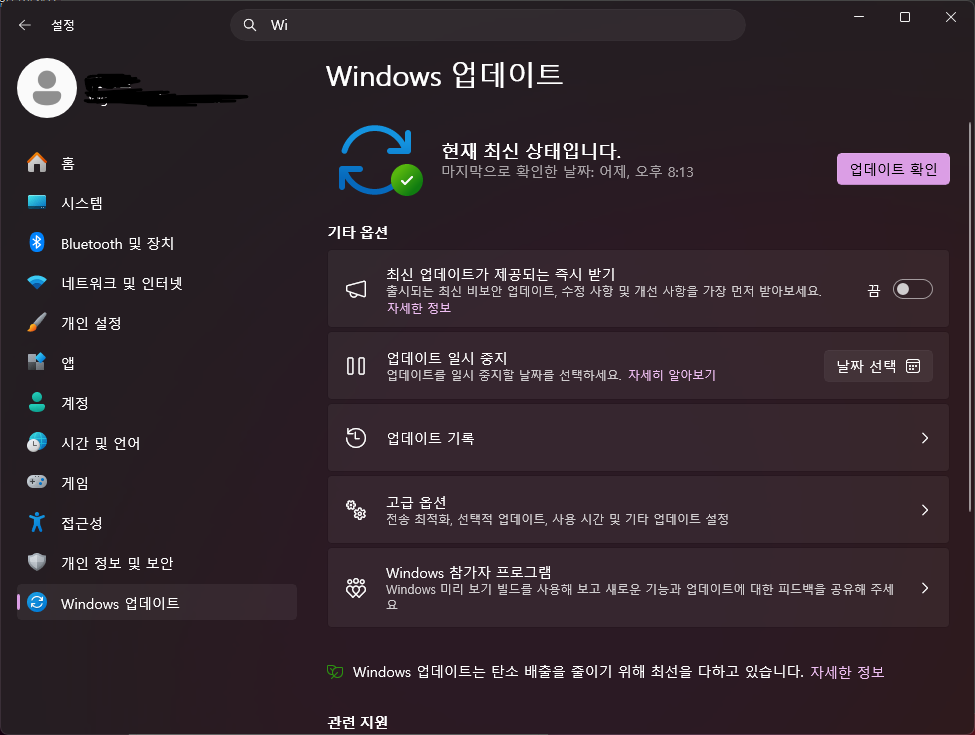The width and height of the screenshot is (975, 735).
Task: Open 네트워크 및 인터넷 settings
Action: coord(157,283)
